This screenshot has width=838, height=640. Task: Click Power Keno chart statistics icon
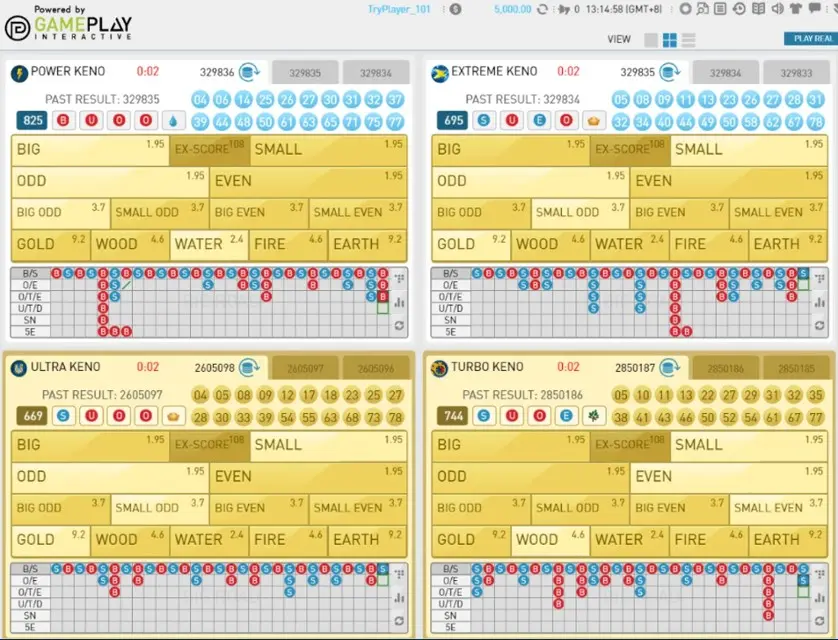(x=399, y=302)
